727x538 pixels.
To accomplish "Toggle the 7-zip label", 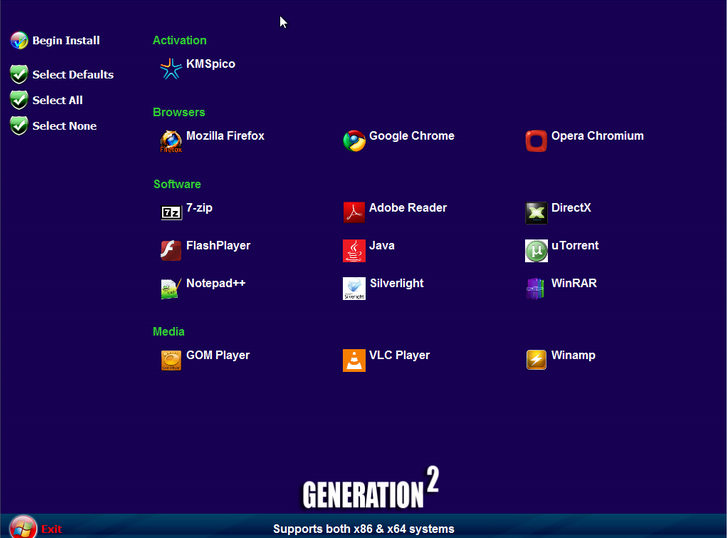I will click(199, 208).
